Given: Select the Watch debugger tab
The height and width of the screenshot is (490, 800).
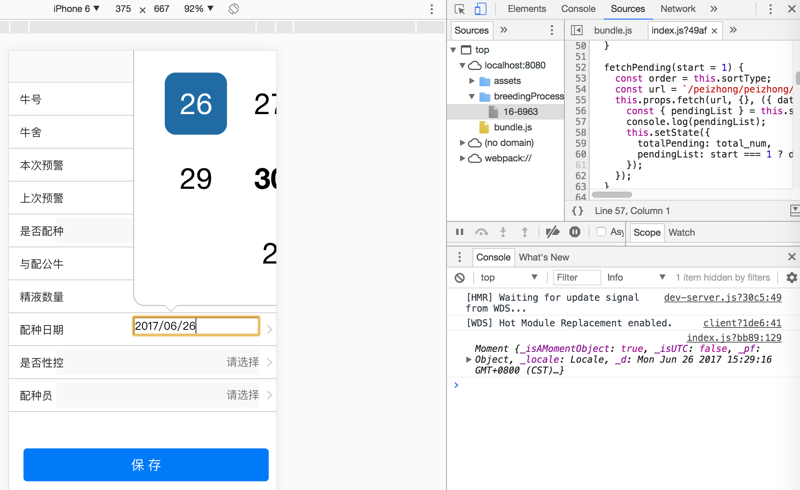Looking at the screenshot, I should pyautogui.click(x=681, y=232).
